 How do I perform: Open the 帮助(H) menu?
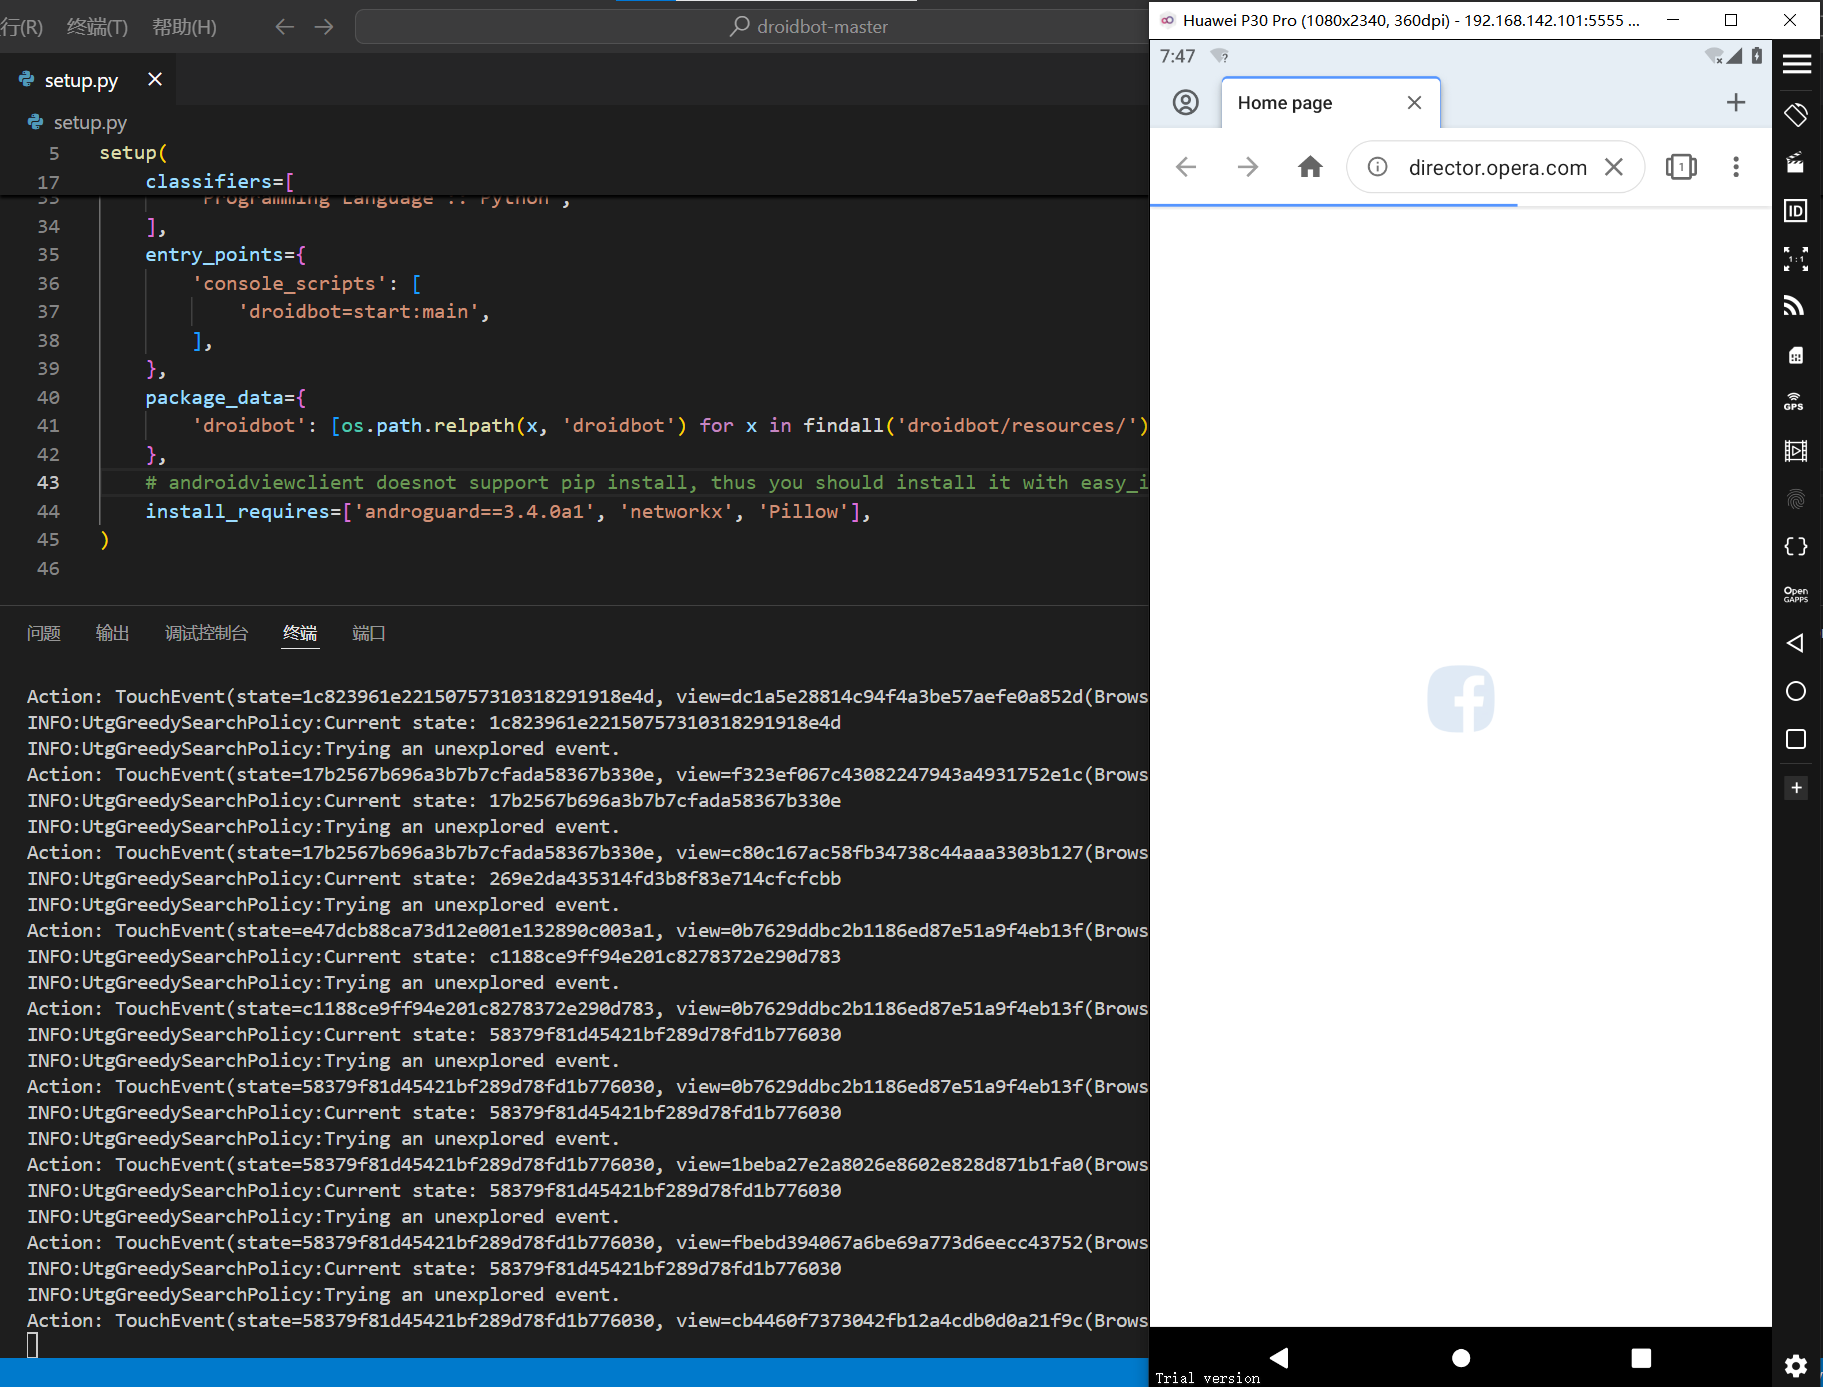[184, 27]
